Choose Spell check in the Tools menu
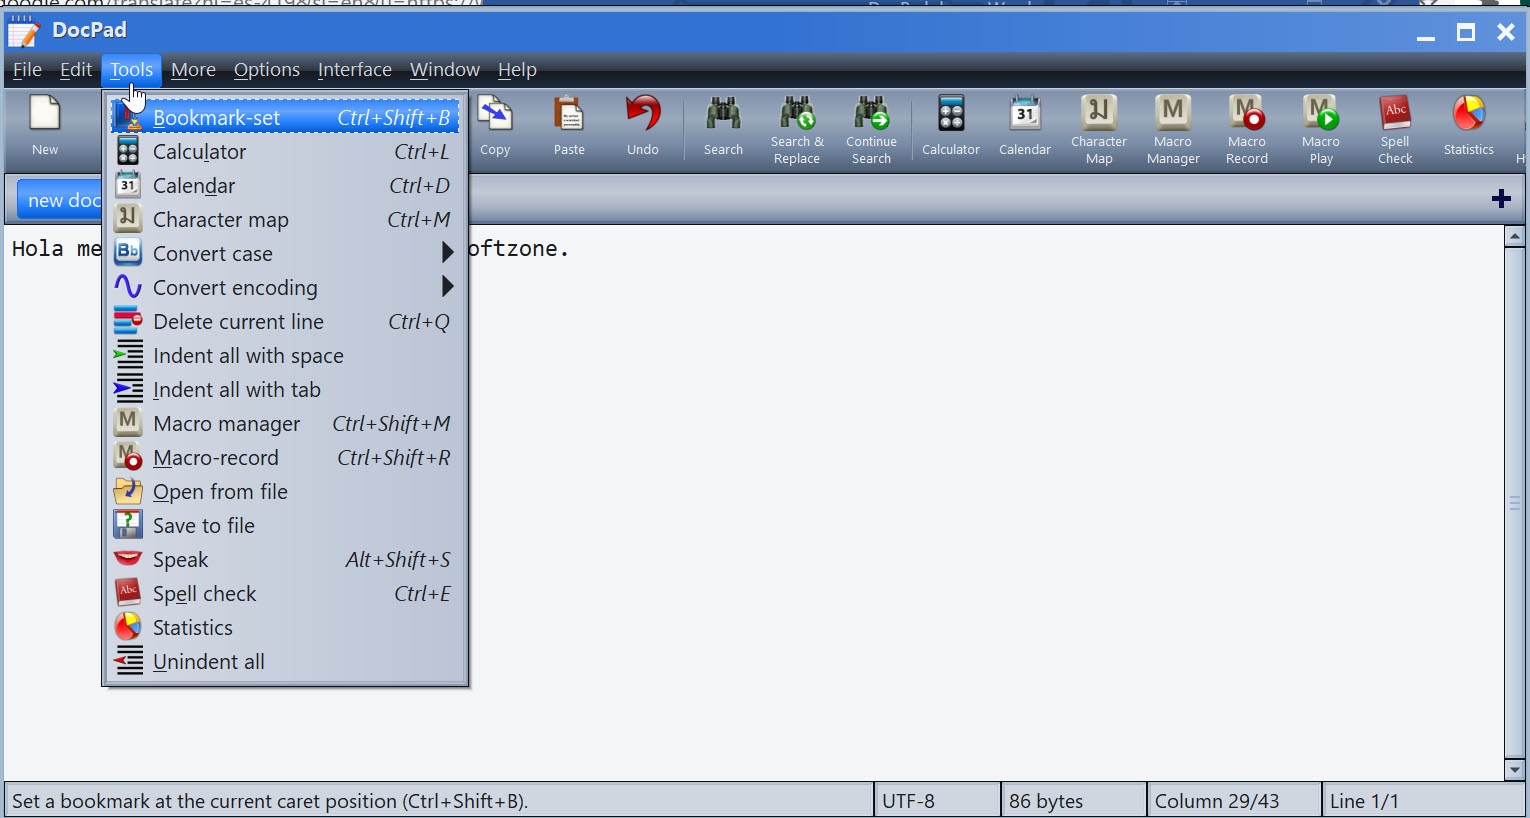Screen dimensions: 1530x818 click(285, 594)
